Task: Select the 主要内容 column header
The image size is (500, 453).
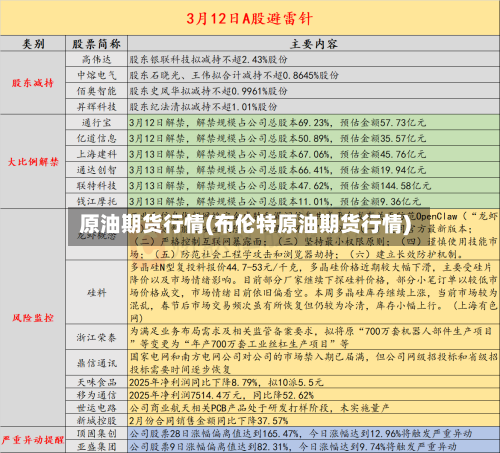Action: click(x=313, y=44)
